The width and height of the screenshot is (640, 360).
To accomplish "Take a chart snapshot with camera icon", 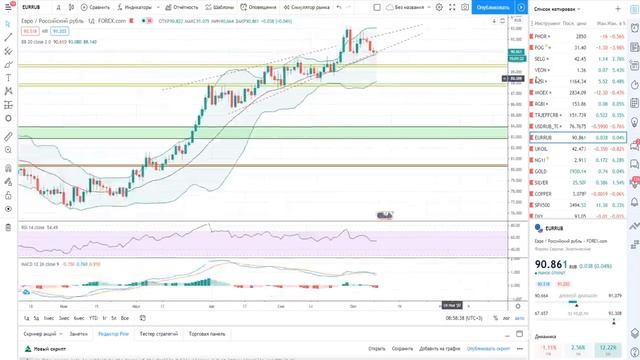I will (x=465, y=7).
